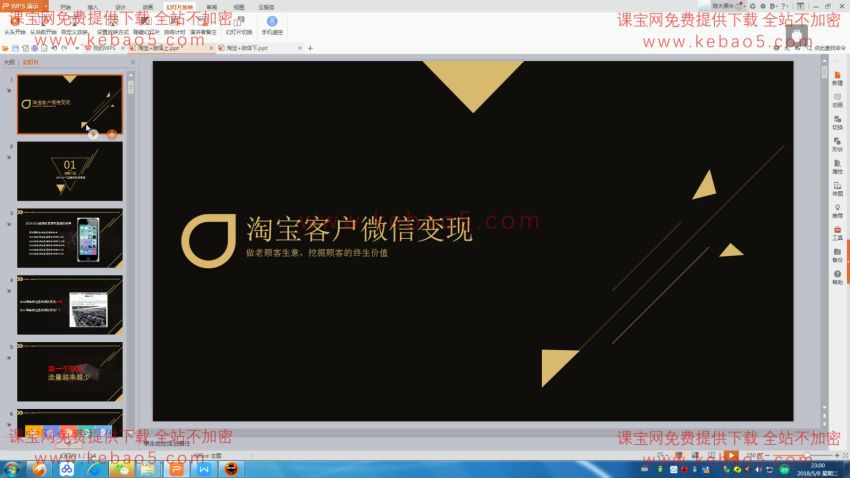The width and height of the screenshot is (850, 478).
Task: Open the blue WPS Writer taskbar icon
Action: (x=204, y=469)
